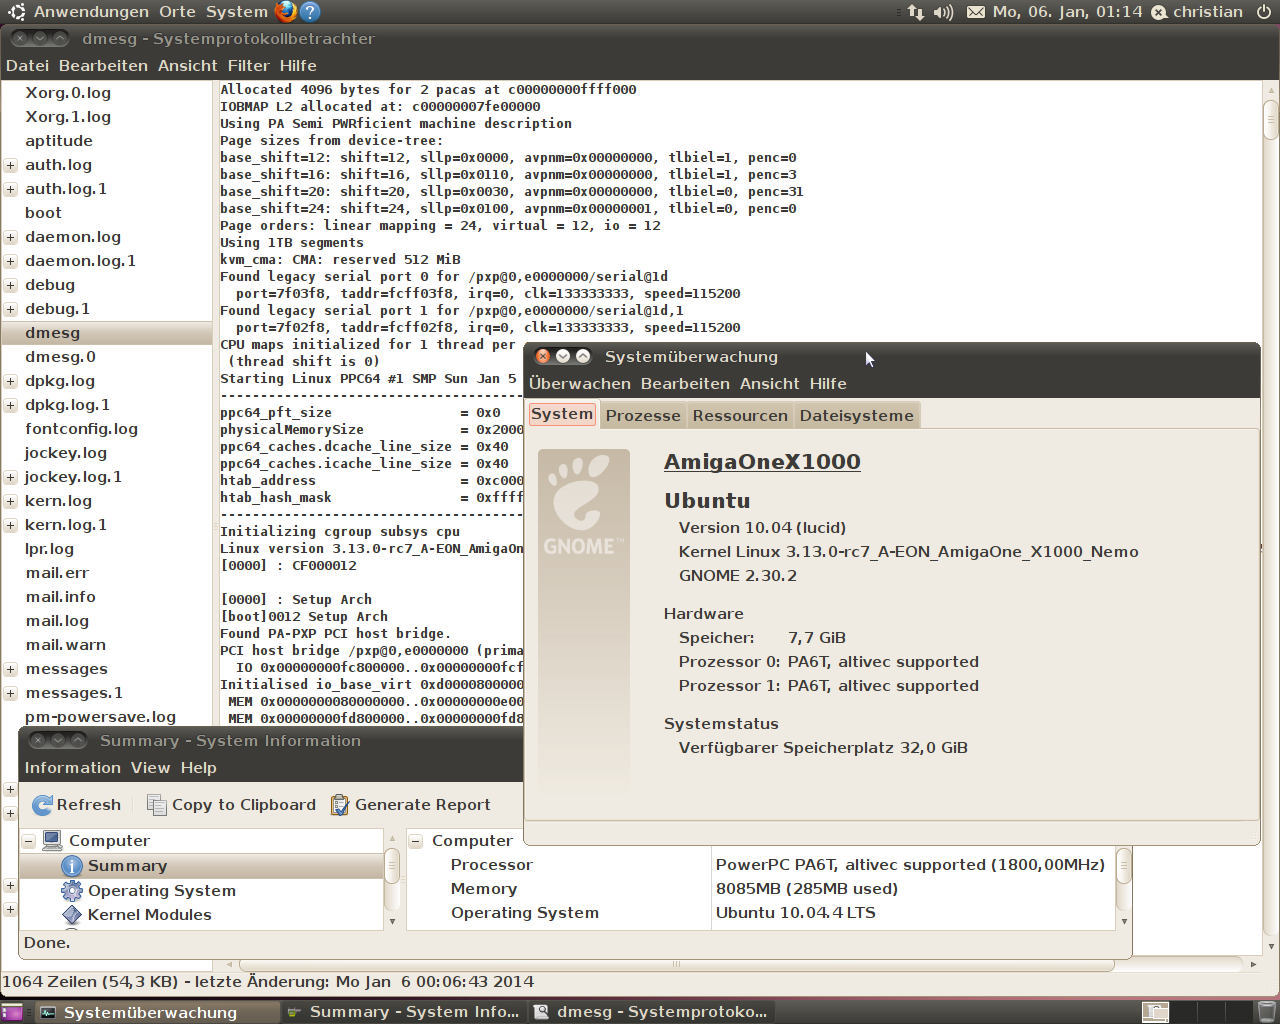Launch Firefox from the top panel
1280x1024 pixels.
click(x=286, y=12)
